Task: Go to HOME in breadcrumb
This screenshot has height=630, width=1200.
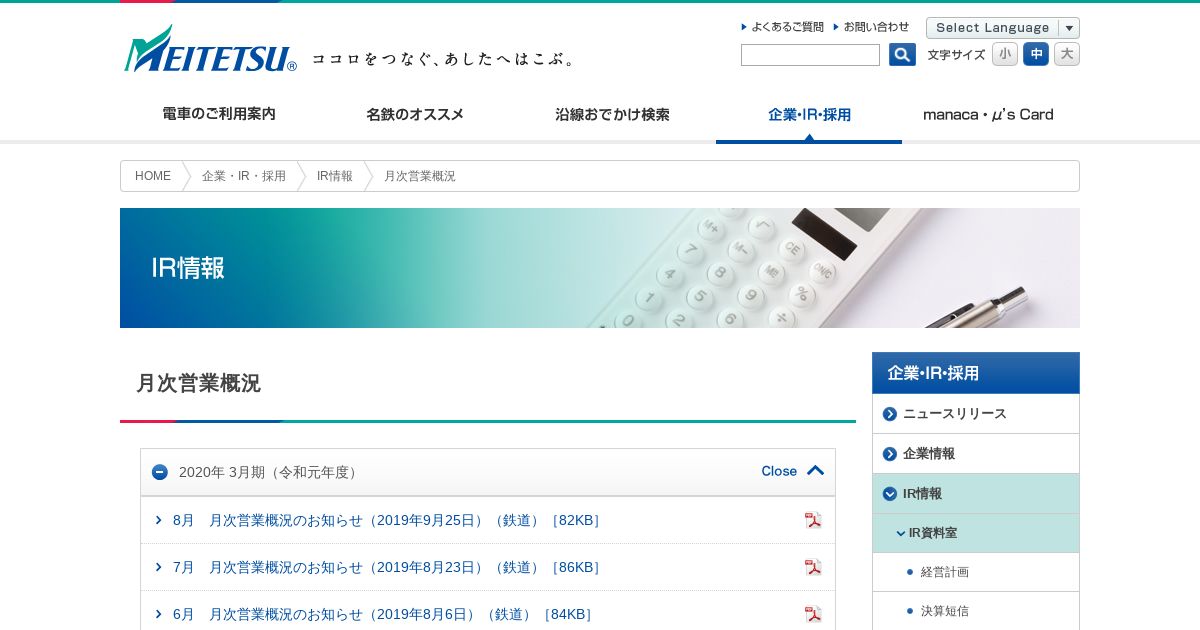Action: point(153,176)
